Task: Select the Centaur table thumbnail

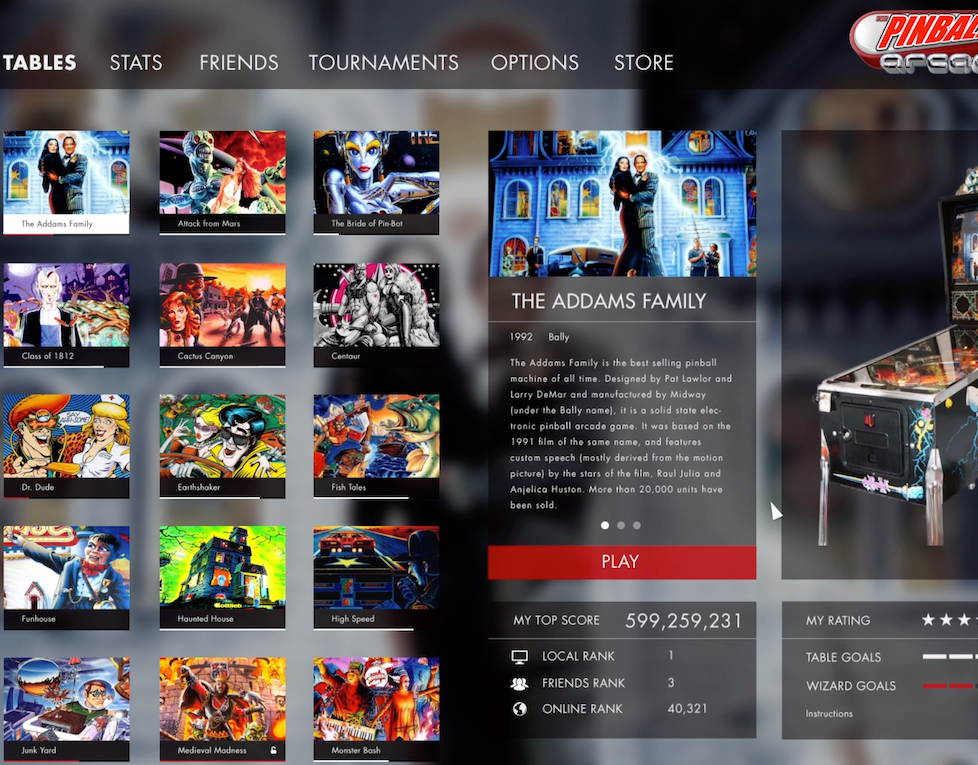Action: (376, 315)
